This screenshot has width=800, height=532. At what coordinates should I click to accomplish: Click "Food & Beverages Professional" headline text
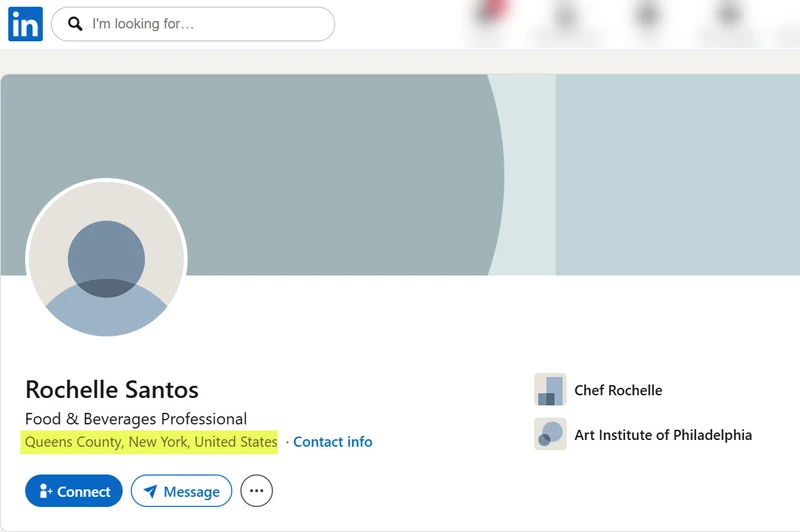click(x=136, y=419)
